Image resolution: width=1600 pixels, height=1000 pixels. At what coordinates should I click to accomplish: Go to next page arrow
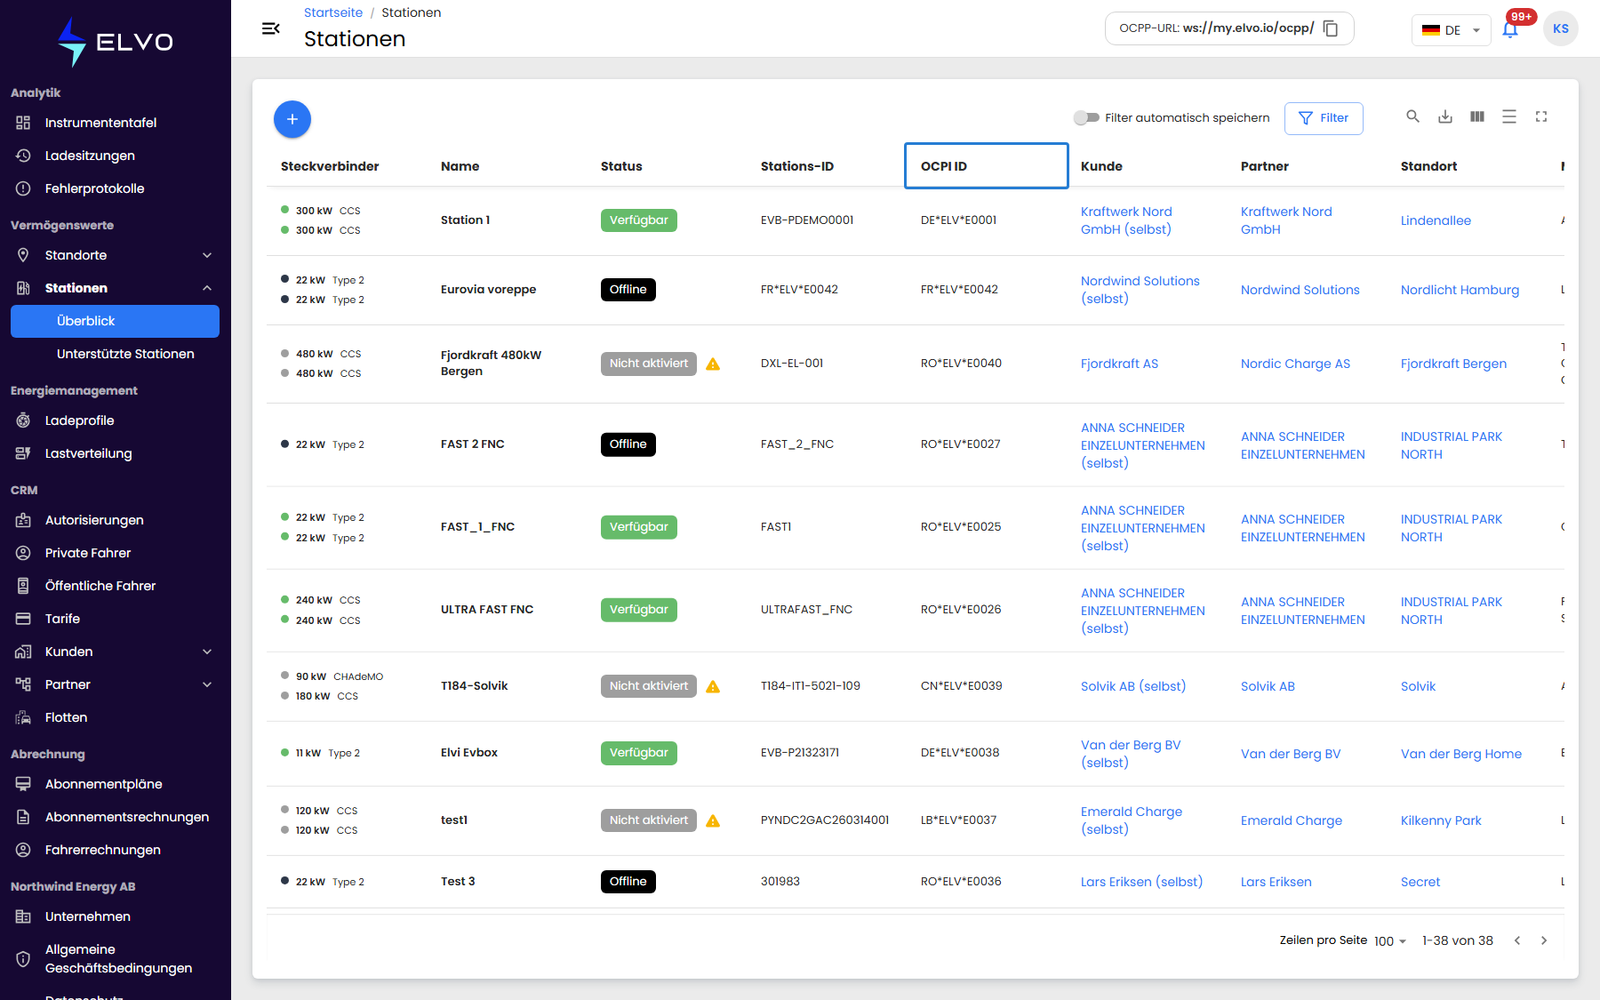click(1544, 940)
